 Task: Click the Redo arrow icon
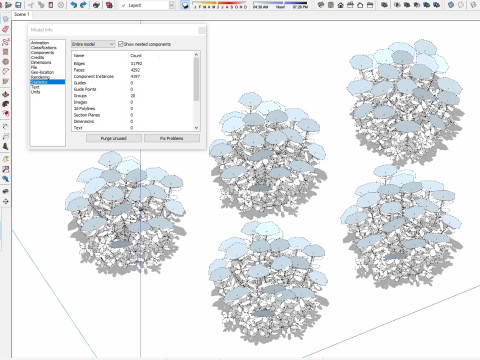pos(84,5)
